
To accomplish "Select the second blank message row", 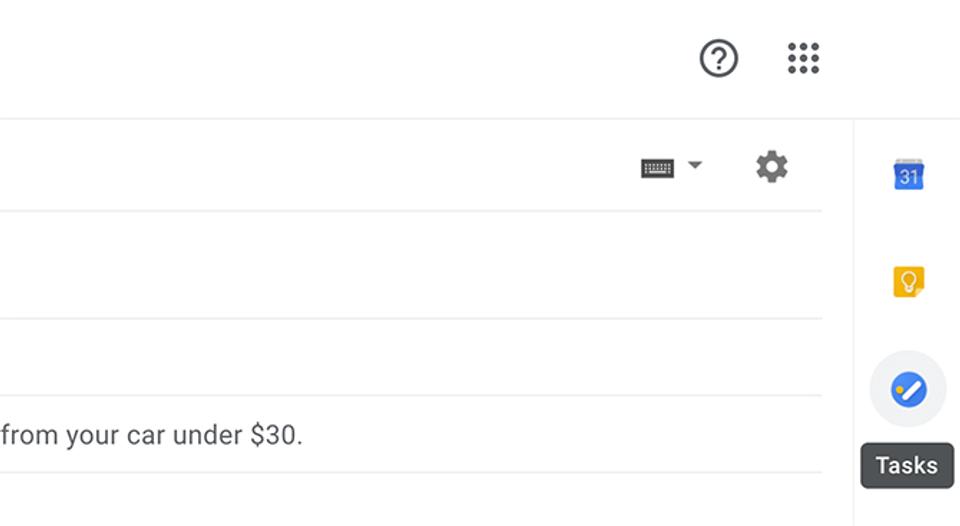I will (410, 357).
